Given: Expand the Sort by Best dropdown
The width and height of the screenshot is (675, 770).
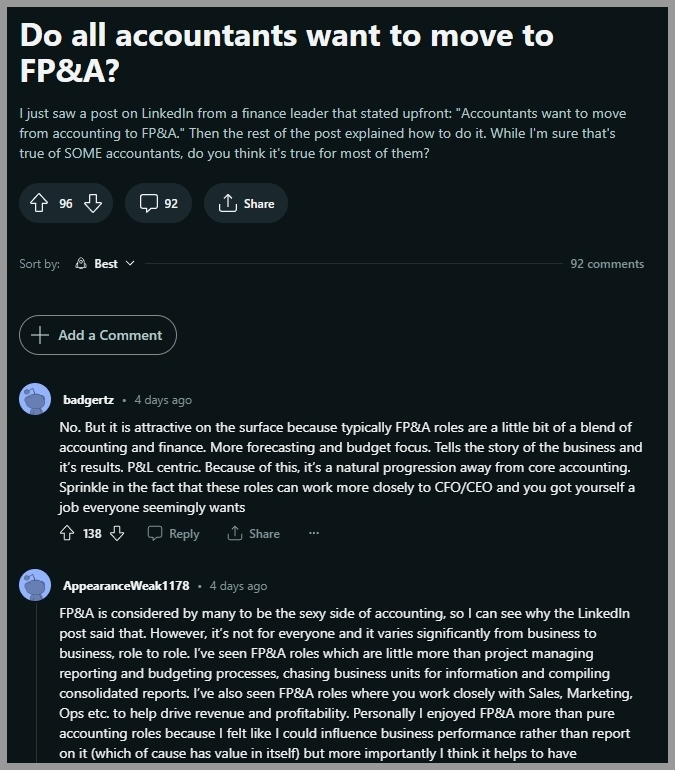Looking at the screenshot, I should (x=105, y=264).
